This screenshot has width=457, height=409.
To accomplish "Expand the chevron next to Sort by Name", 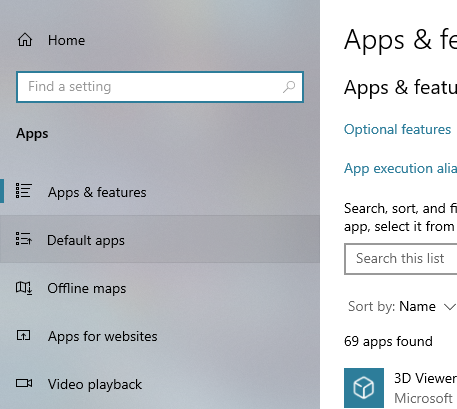I will point(450,306).
